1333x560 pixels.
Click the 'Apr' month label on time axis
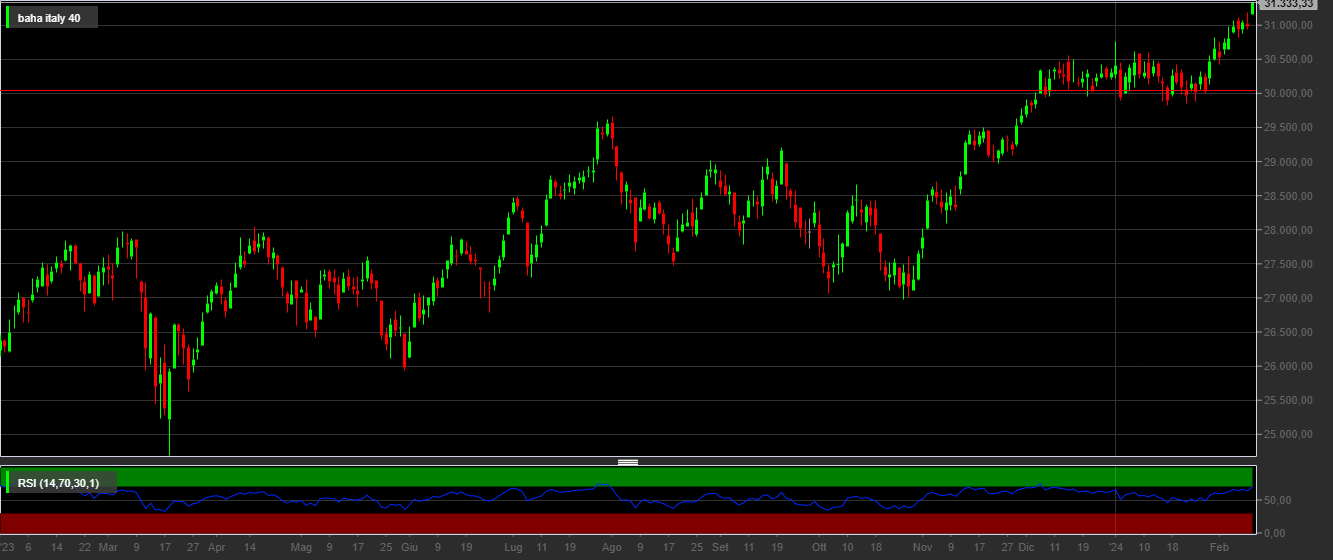(217, 548)
